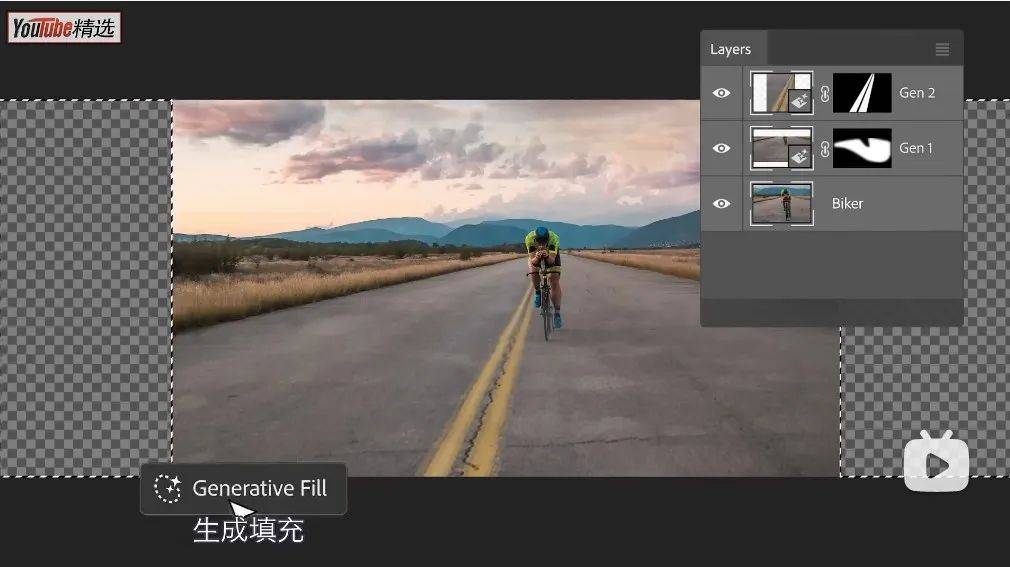The height and width of the screenshot is (567, 1010).
Task: Select the Layers tab
Action: coord(730,50)
